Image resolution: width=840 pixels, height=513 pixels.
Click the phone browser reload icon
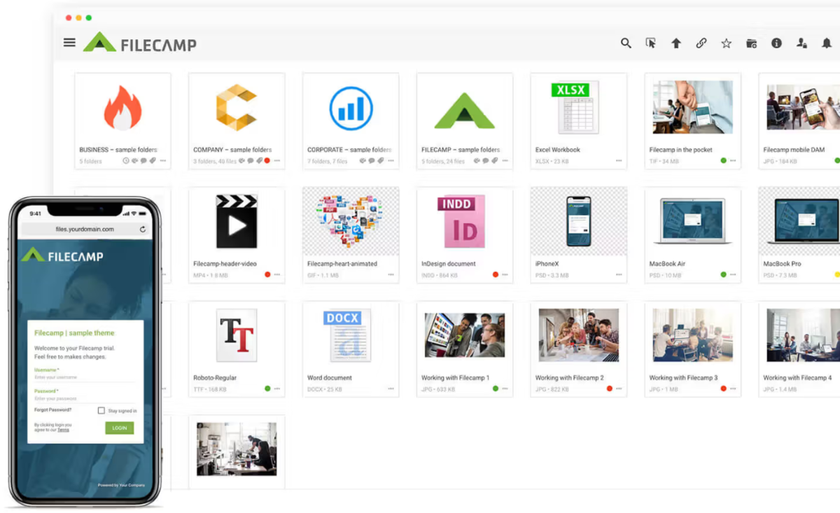pos(142,229)
